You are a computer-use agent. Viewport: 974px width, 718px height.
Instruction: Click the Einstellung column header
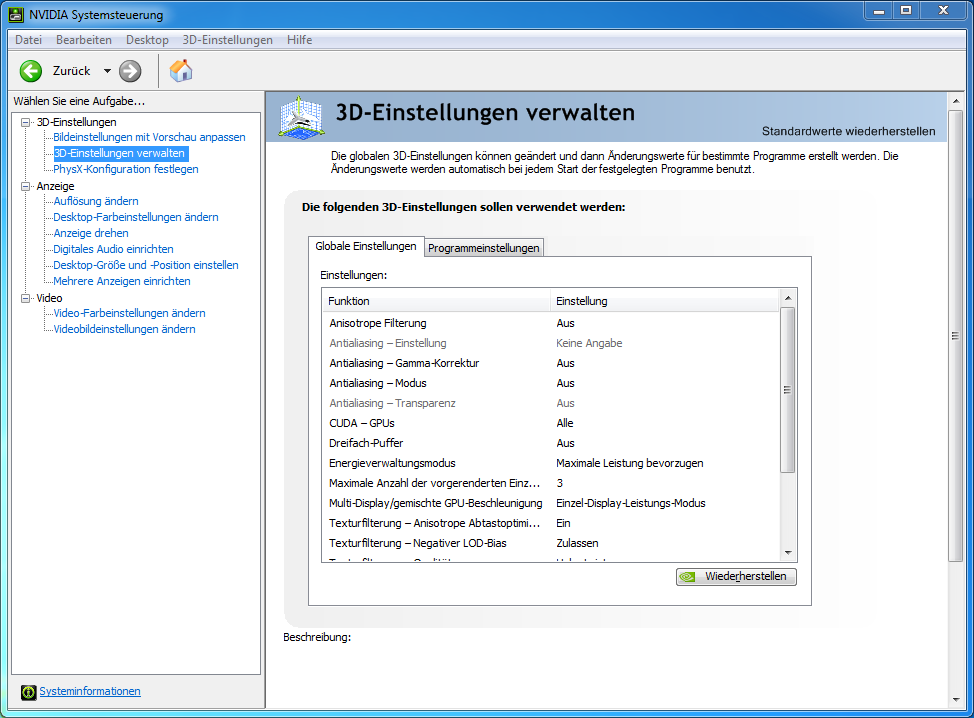(665, 301)
